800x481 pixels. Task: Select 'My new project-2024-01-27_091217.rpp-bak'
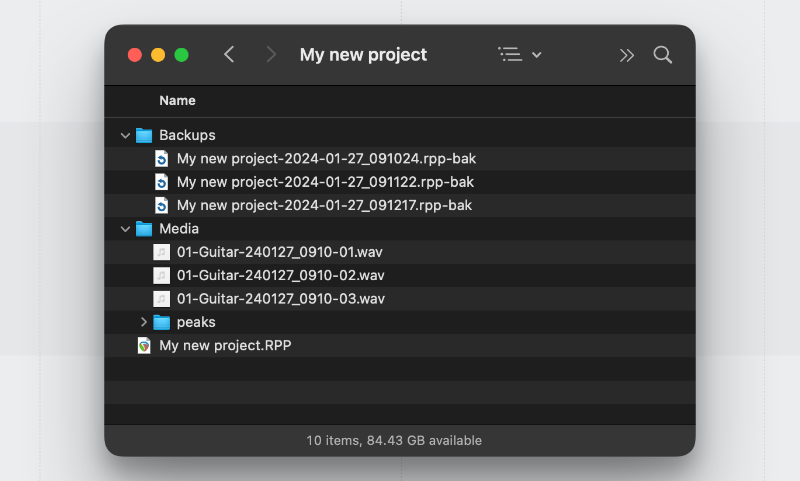point(324,206)
